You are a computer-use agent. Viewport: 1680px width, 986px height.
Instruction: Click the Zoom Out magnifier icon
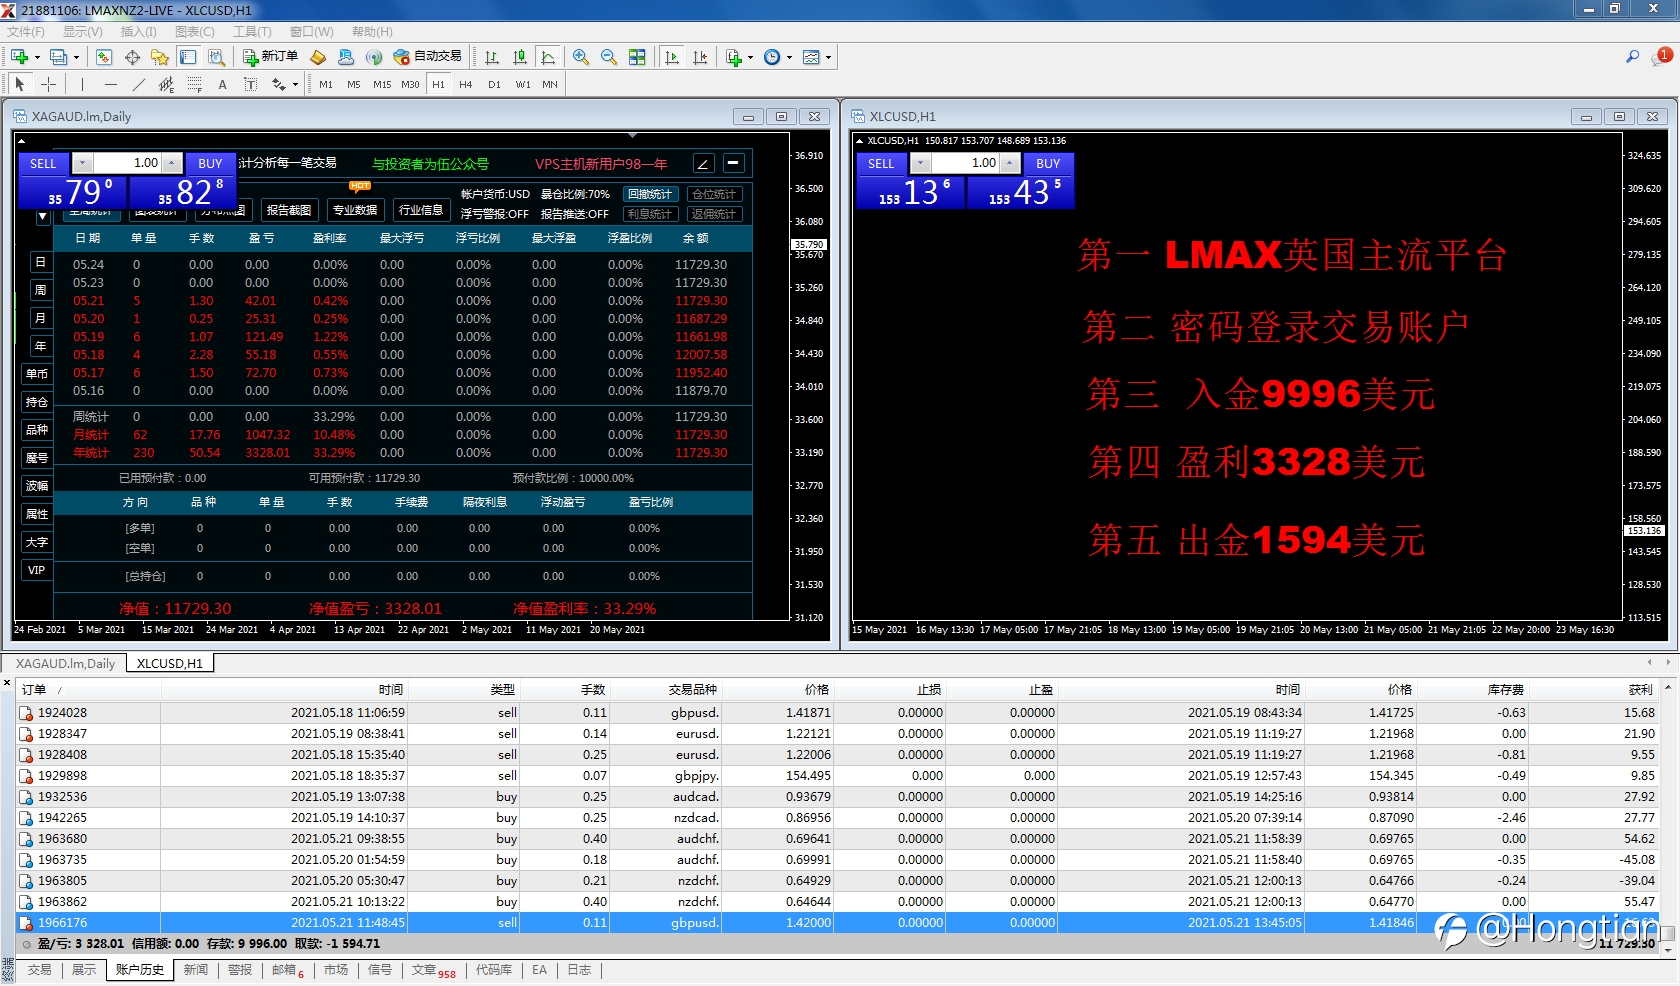[x=609, y=57]
